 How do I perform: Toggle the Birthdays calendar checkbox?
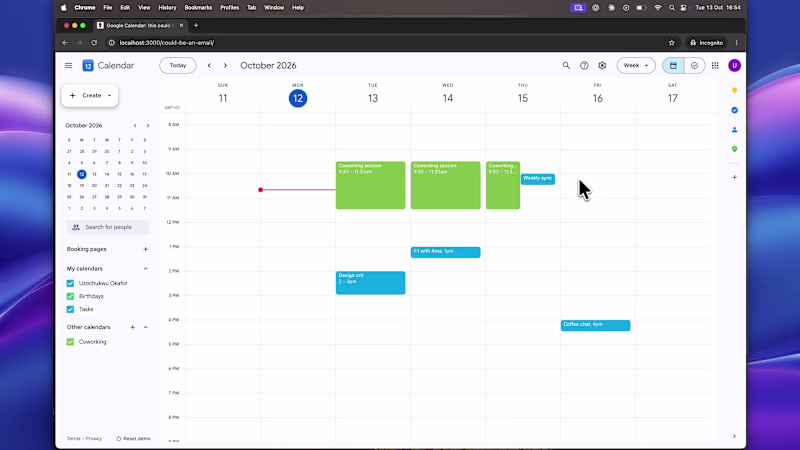click(70, 296)
